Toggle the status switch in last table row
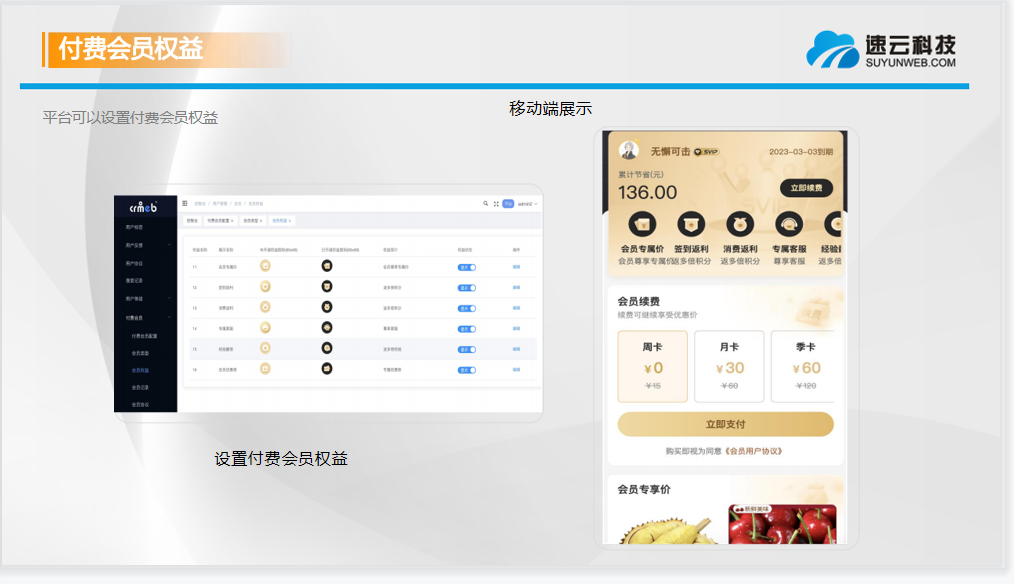Screen dimensions: 1014x584 (466, 369)
